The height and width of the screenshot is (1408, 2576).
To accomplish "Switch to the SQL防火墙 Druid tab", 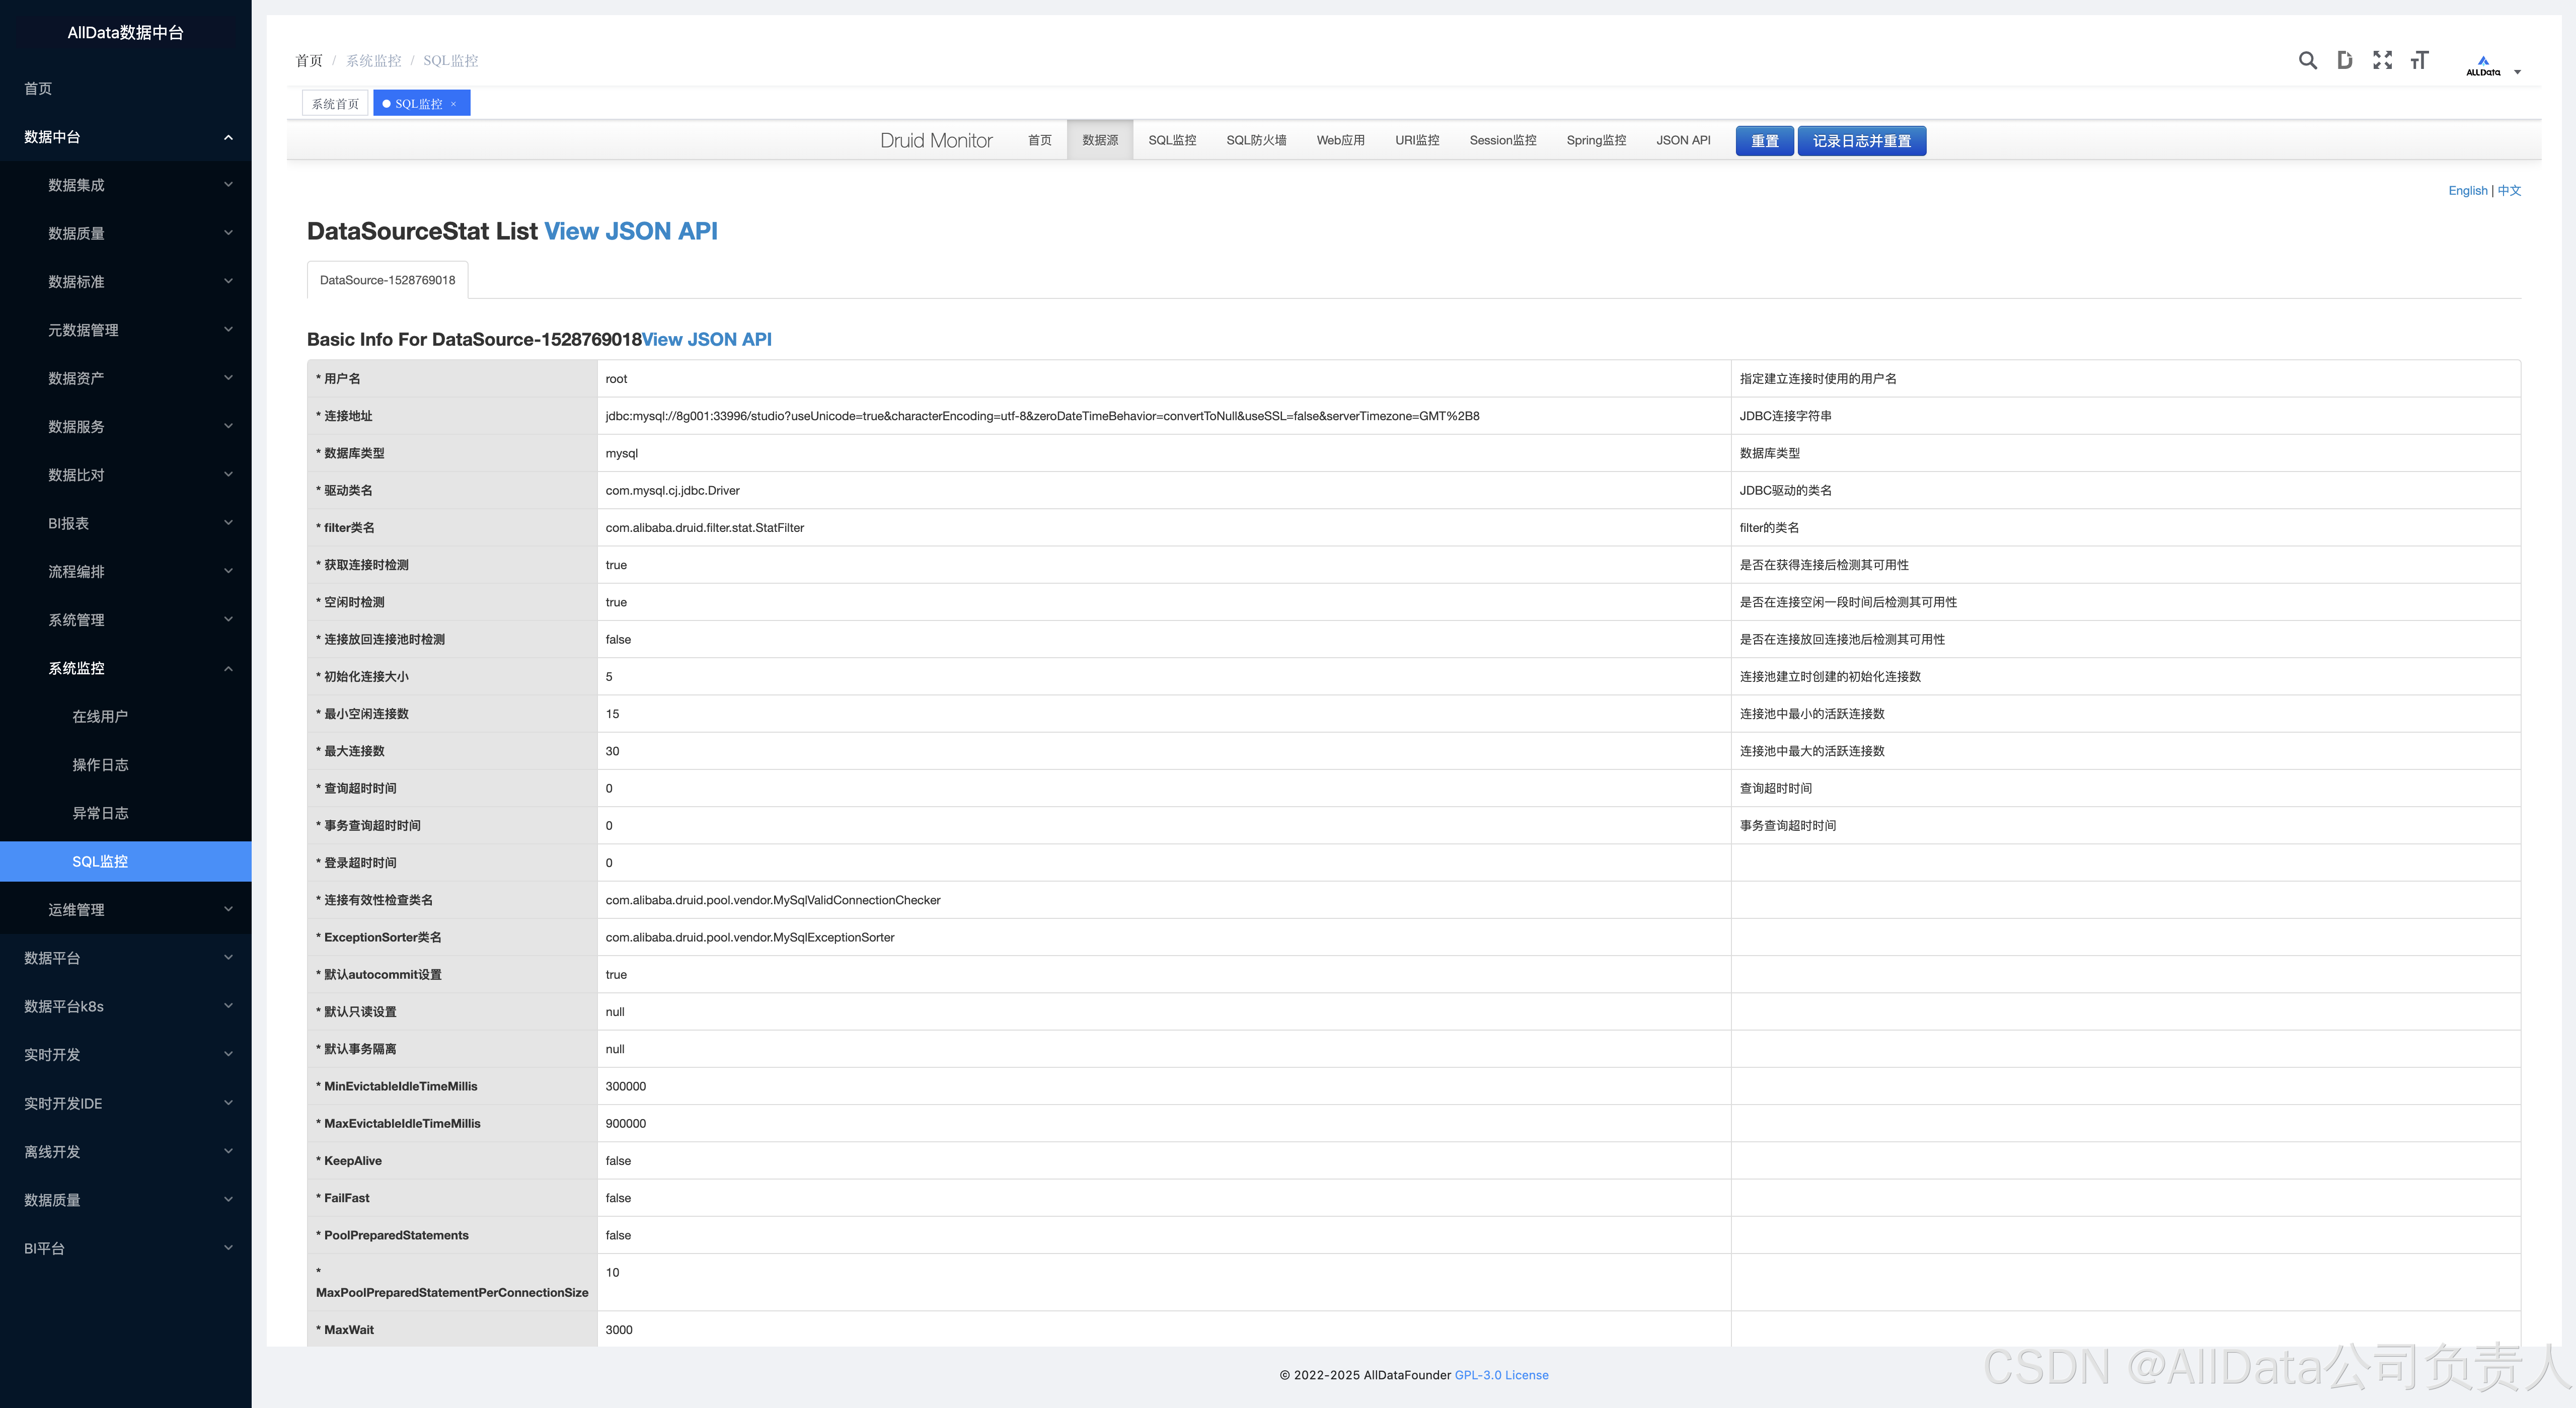I will pyautogui.click(x=1255, y=140).
